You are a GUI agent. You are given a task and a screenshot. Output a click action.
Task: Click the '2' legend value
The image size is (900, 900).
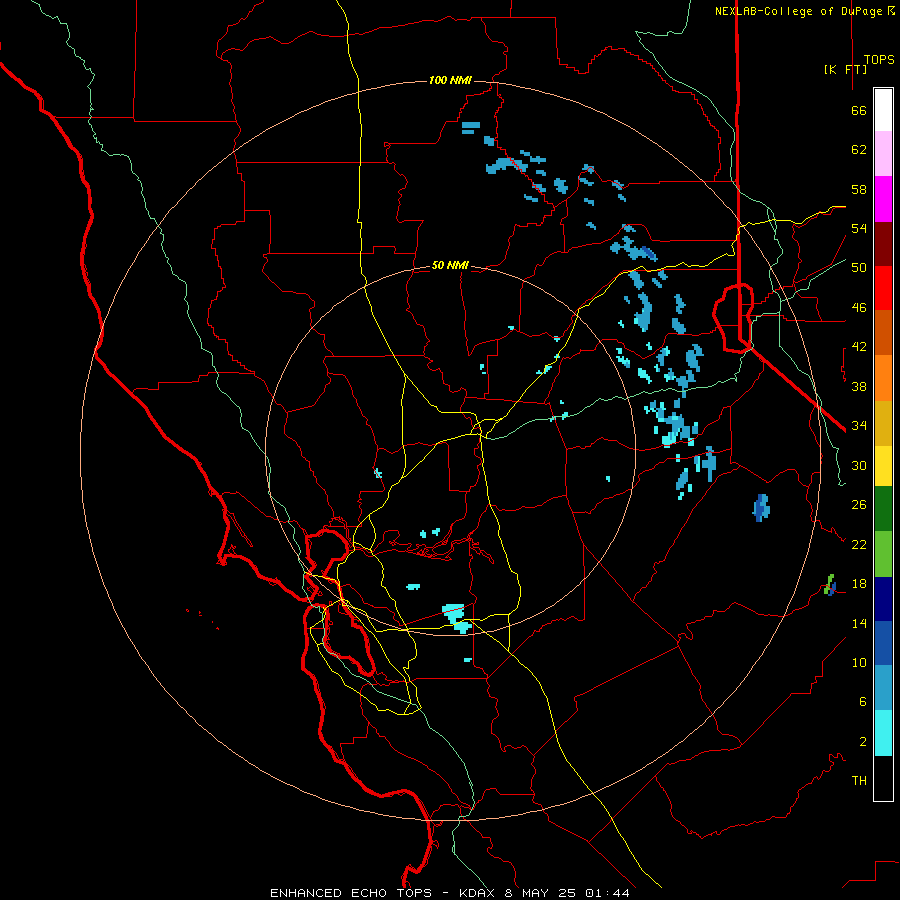click(863, 742)
